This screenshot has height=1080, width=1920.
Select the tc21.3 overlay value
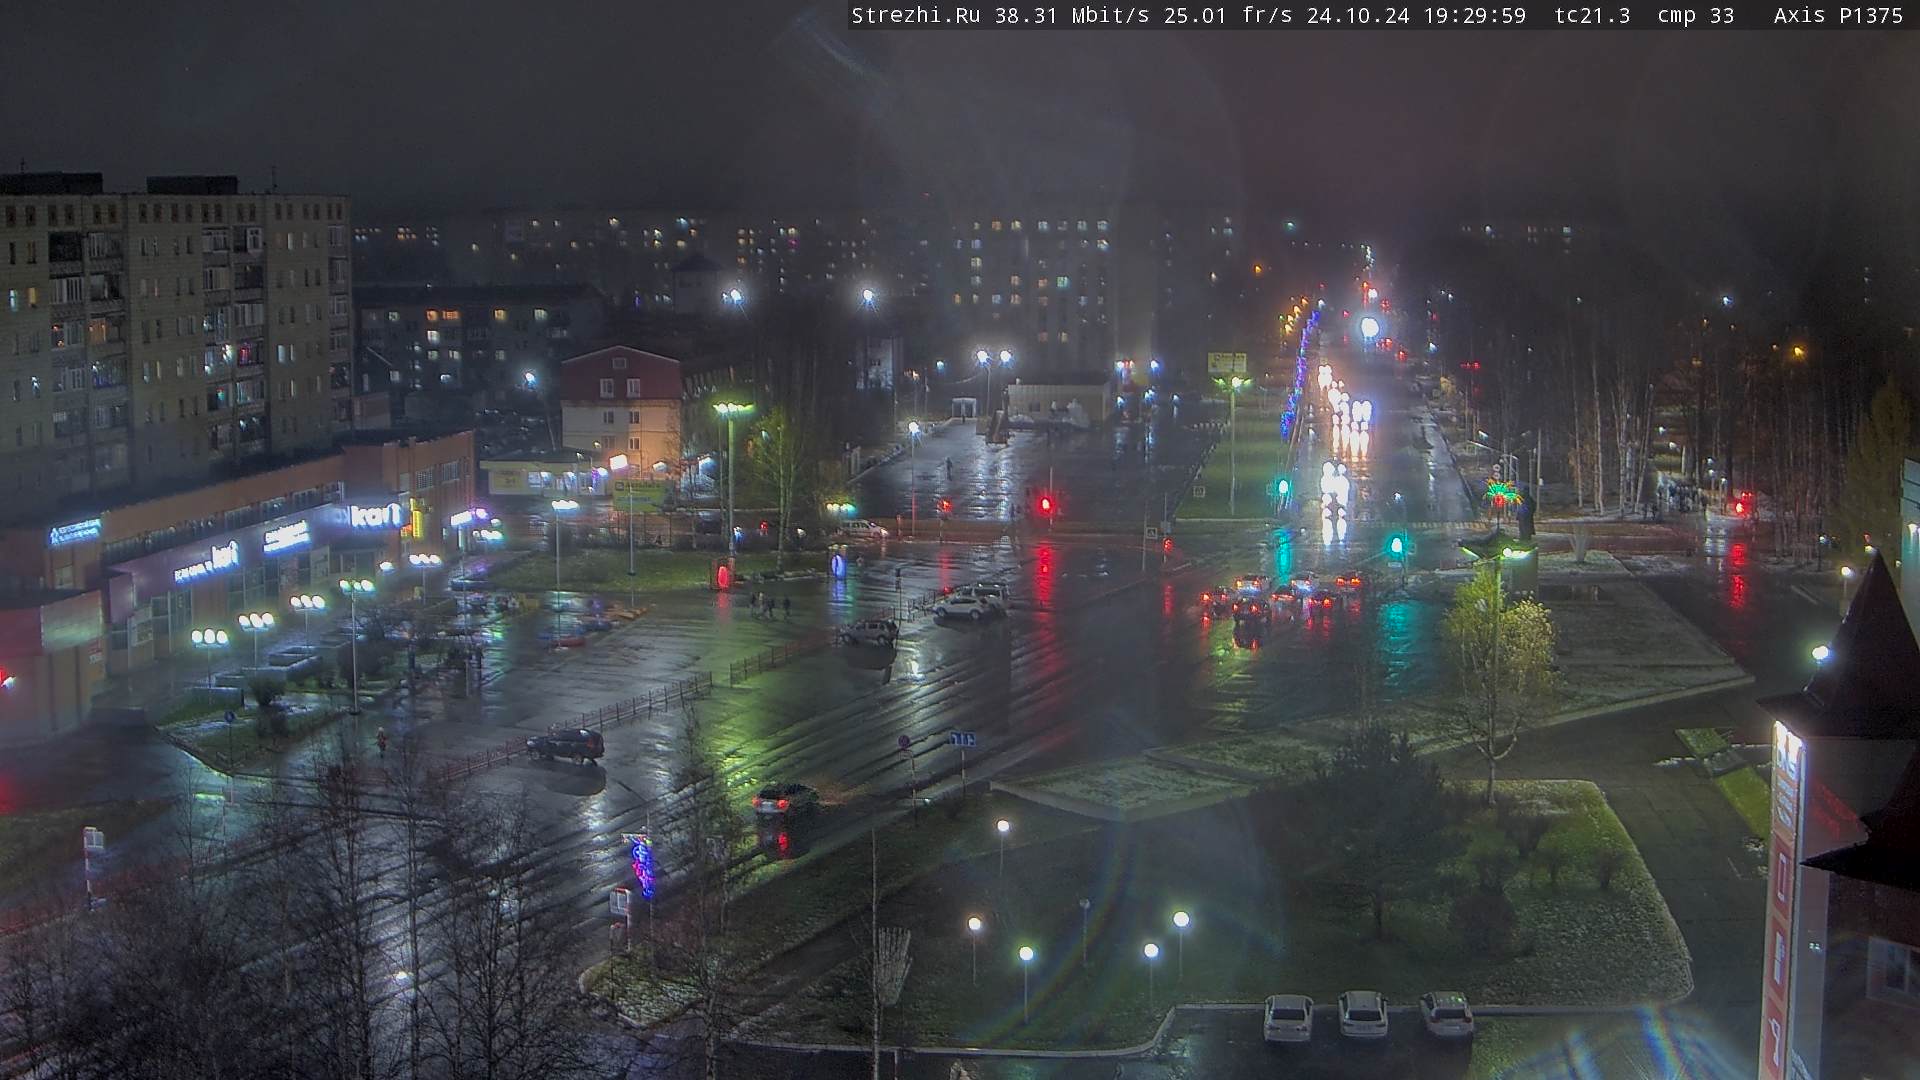pos(1592,15)
